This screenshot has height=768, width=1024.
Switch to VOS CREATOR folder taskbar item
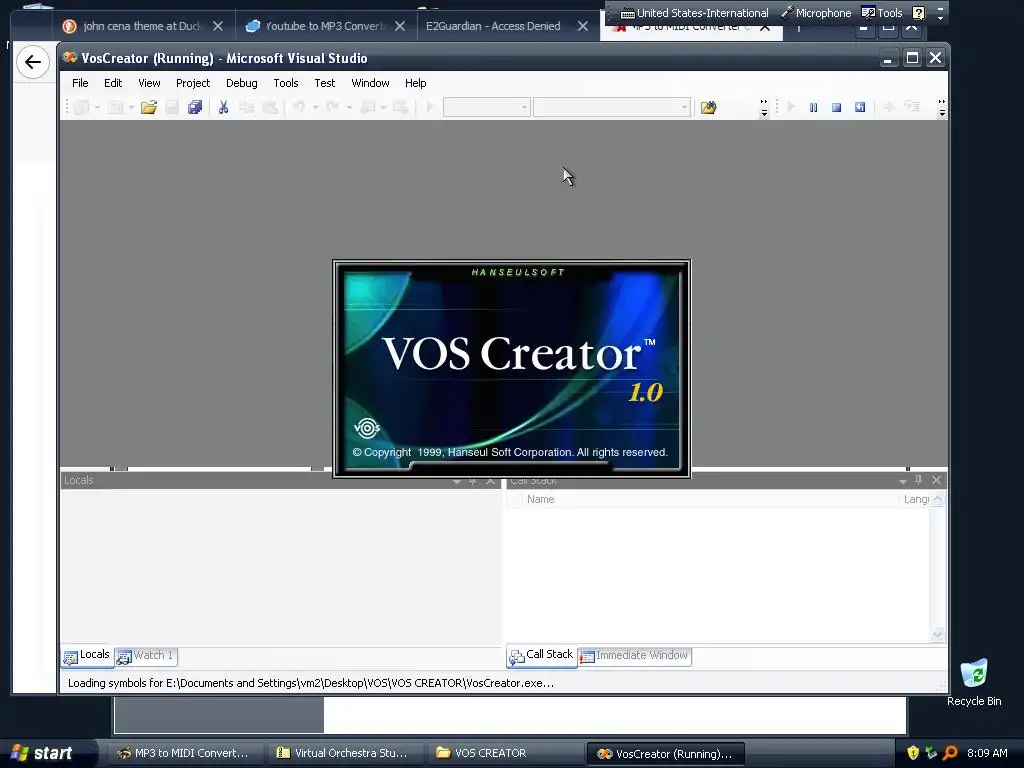504,753
